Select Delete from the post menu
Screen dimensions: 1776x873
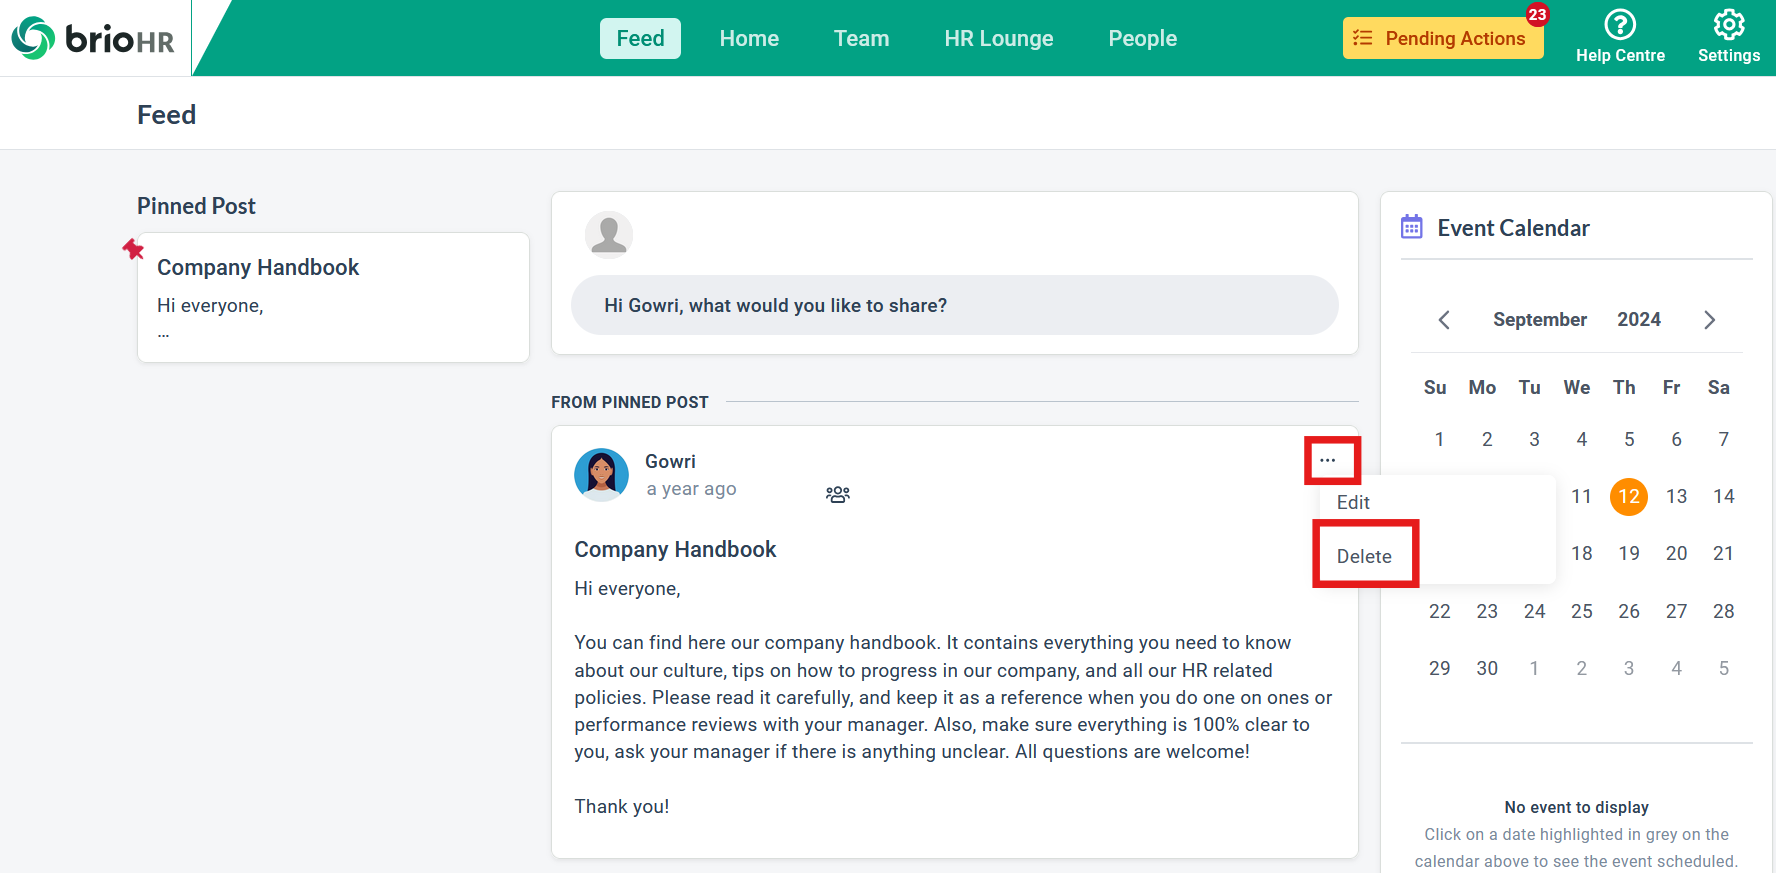click(1364, 556)
